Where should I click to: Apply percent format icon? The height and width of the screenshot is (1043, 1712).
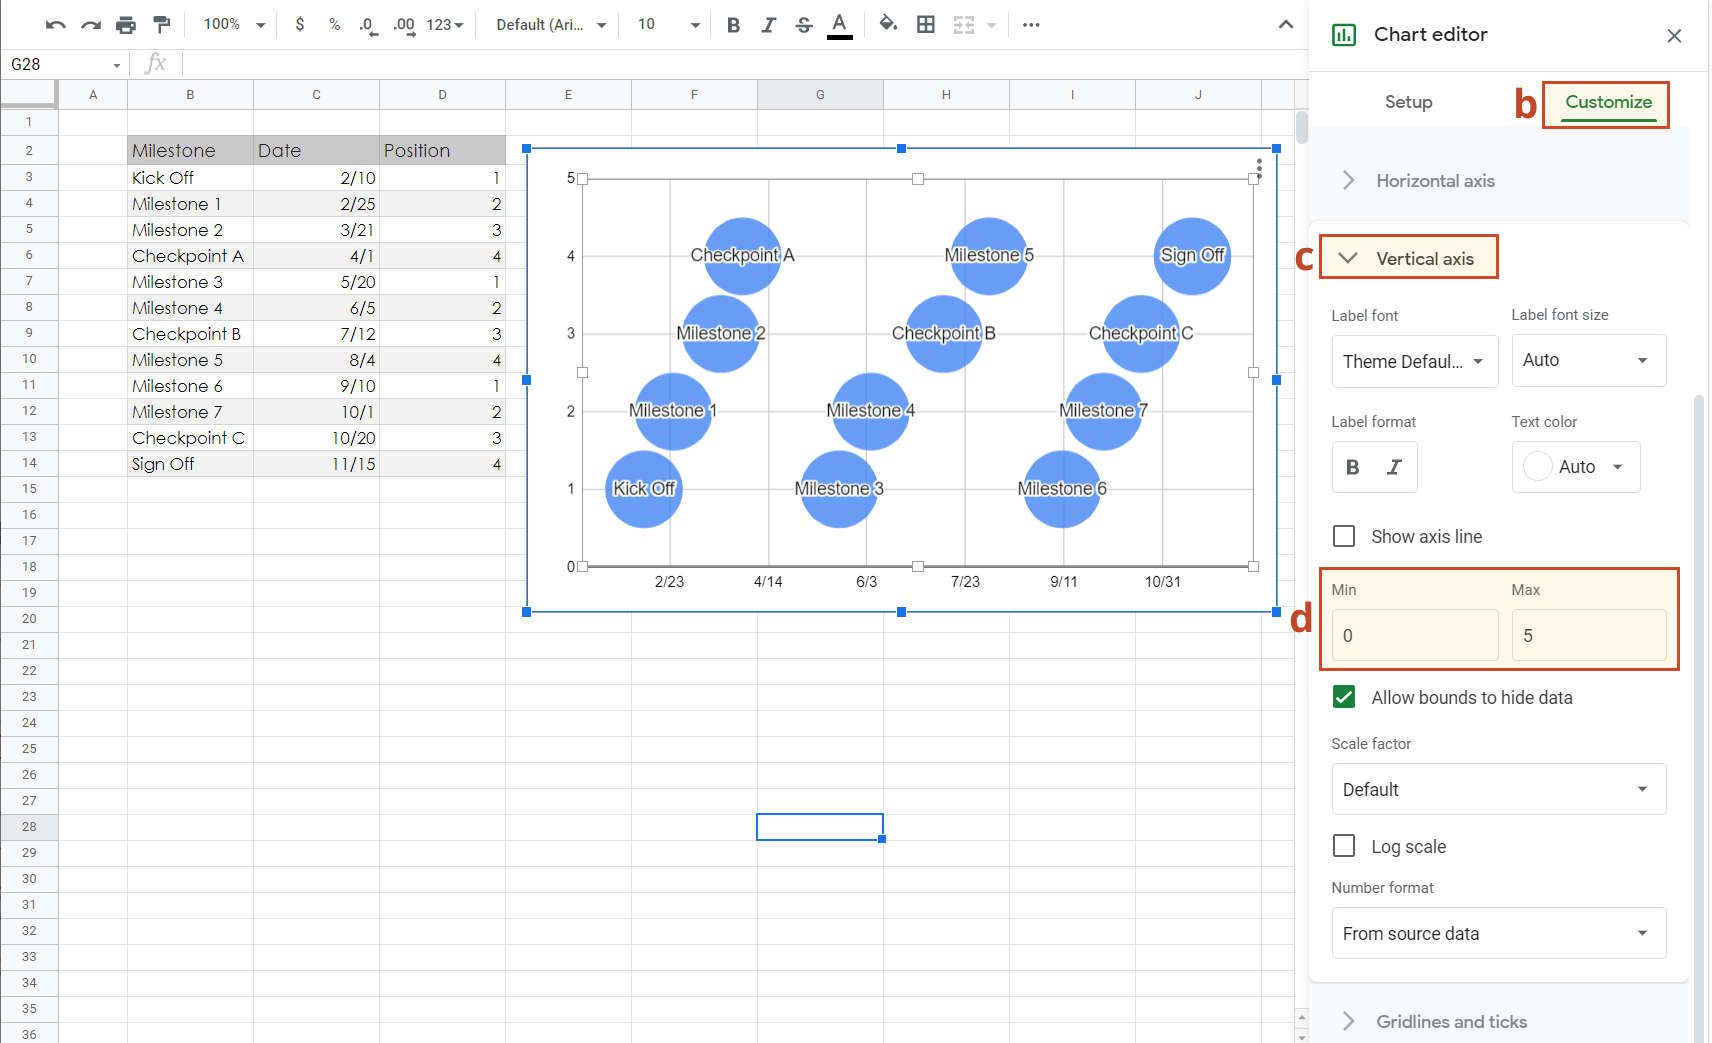coord(334,24)
